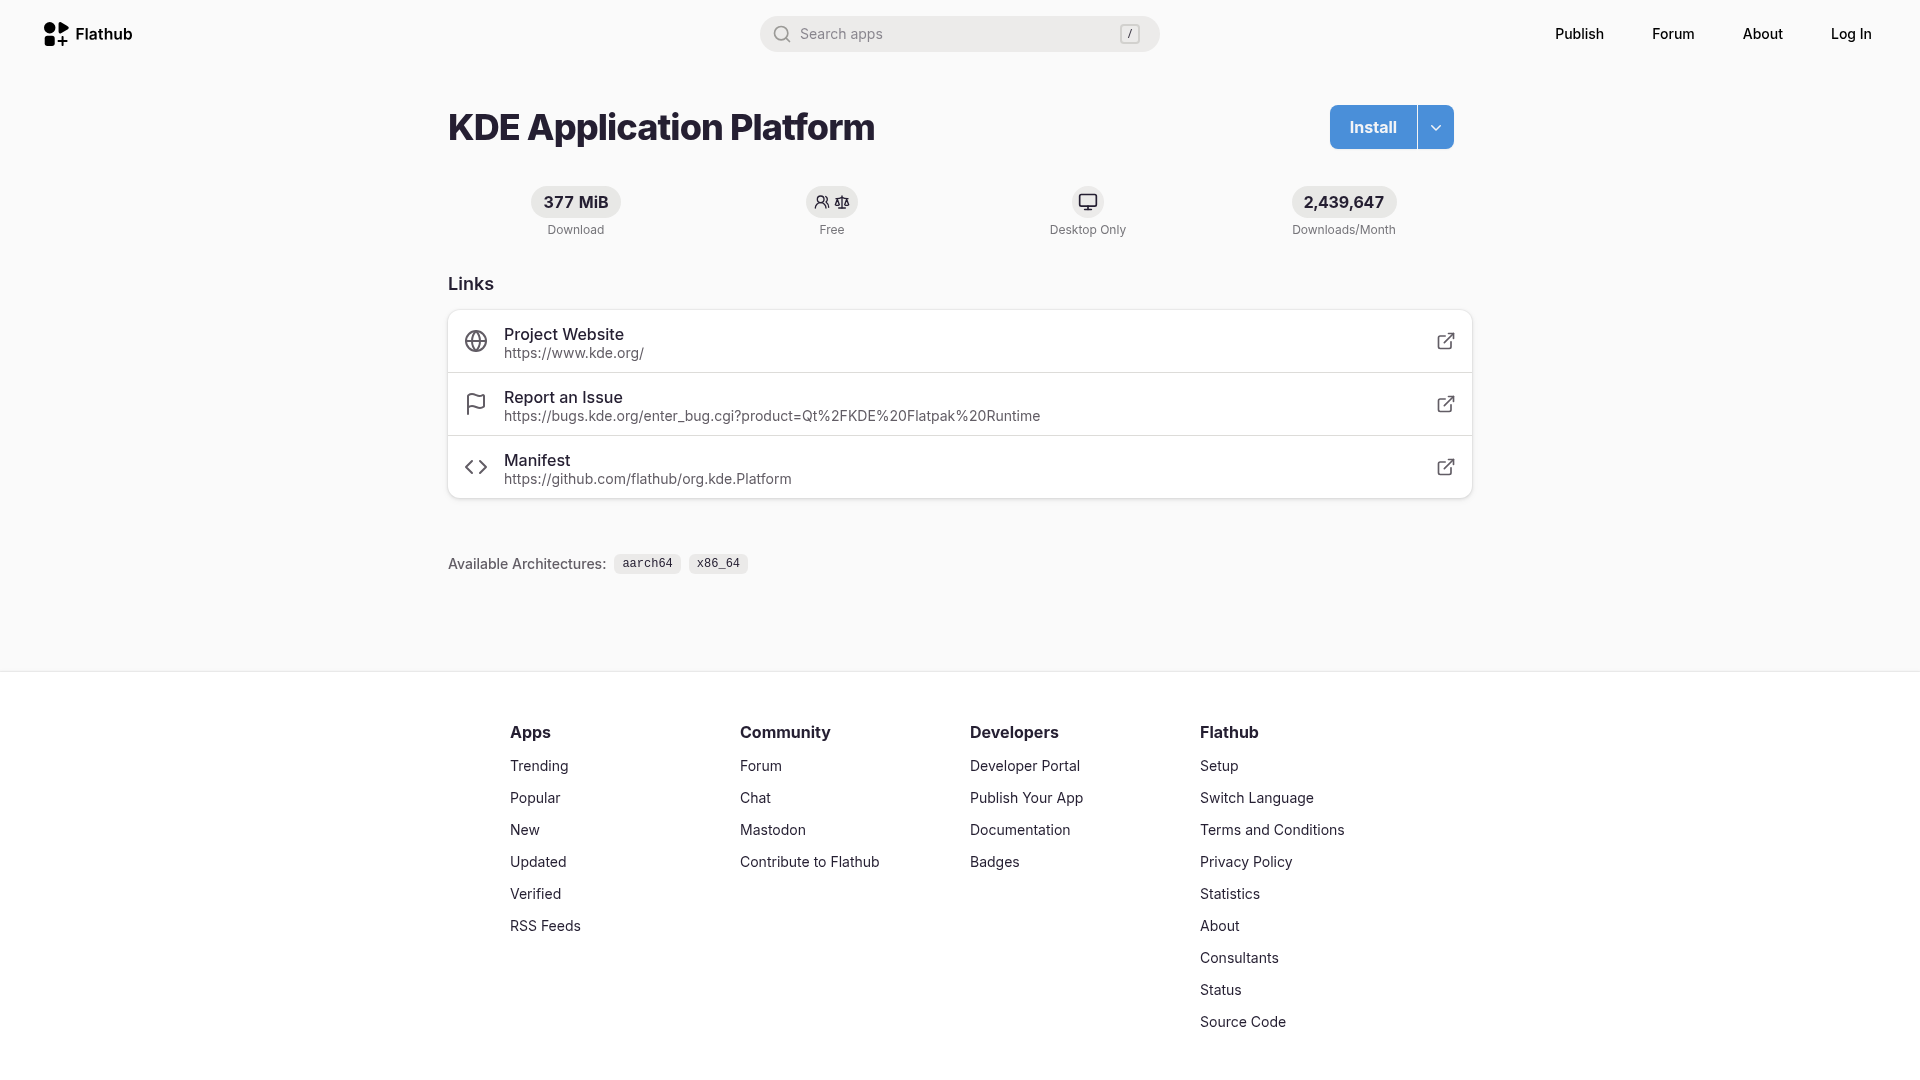Open Mastodon link in footer
The height and width of the screenshot is (1080, 1920).
(773, 830)
